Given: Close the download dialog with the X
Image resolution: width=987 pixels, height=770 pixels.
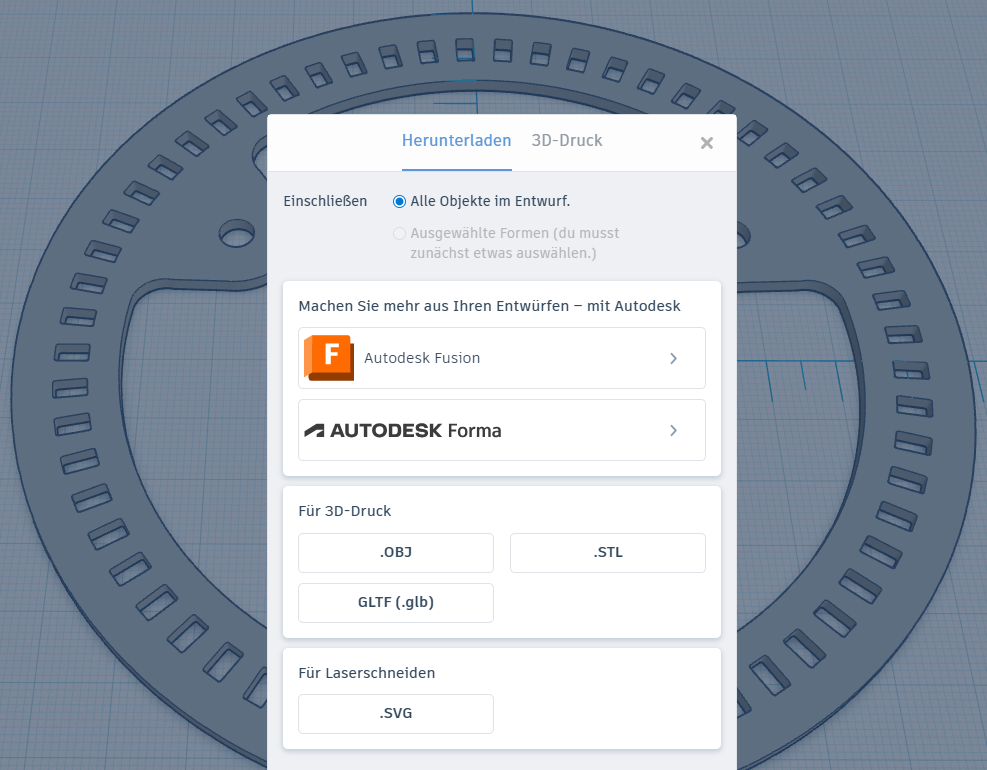Looking at the screenshot, I should tap(707, 143).
